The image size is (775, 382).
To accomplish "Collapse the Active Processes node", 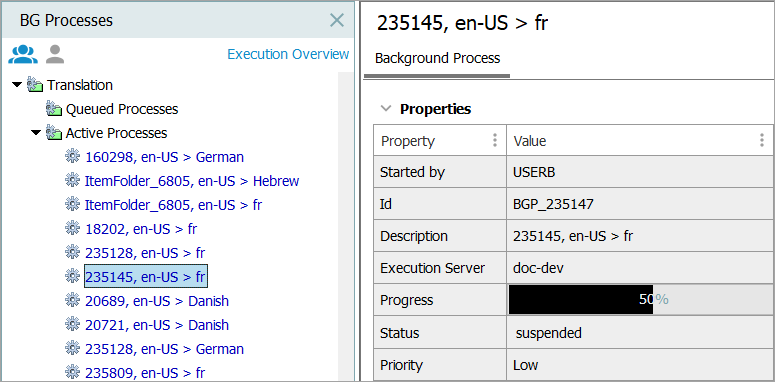I will (36, 133).
